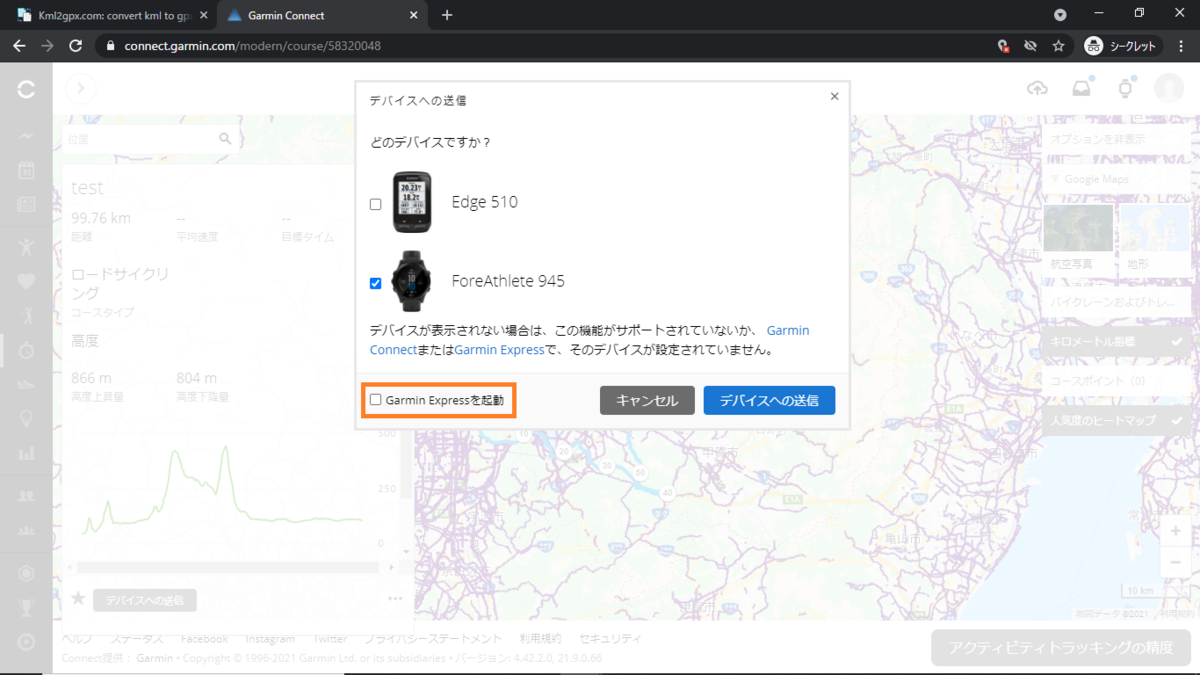Open the training stopwatch icon in sidebar
Viewport: 1200px width, 675px height.
click(x=27, y=350)
